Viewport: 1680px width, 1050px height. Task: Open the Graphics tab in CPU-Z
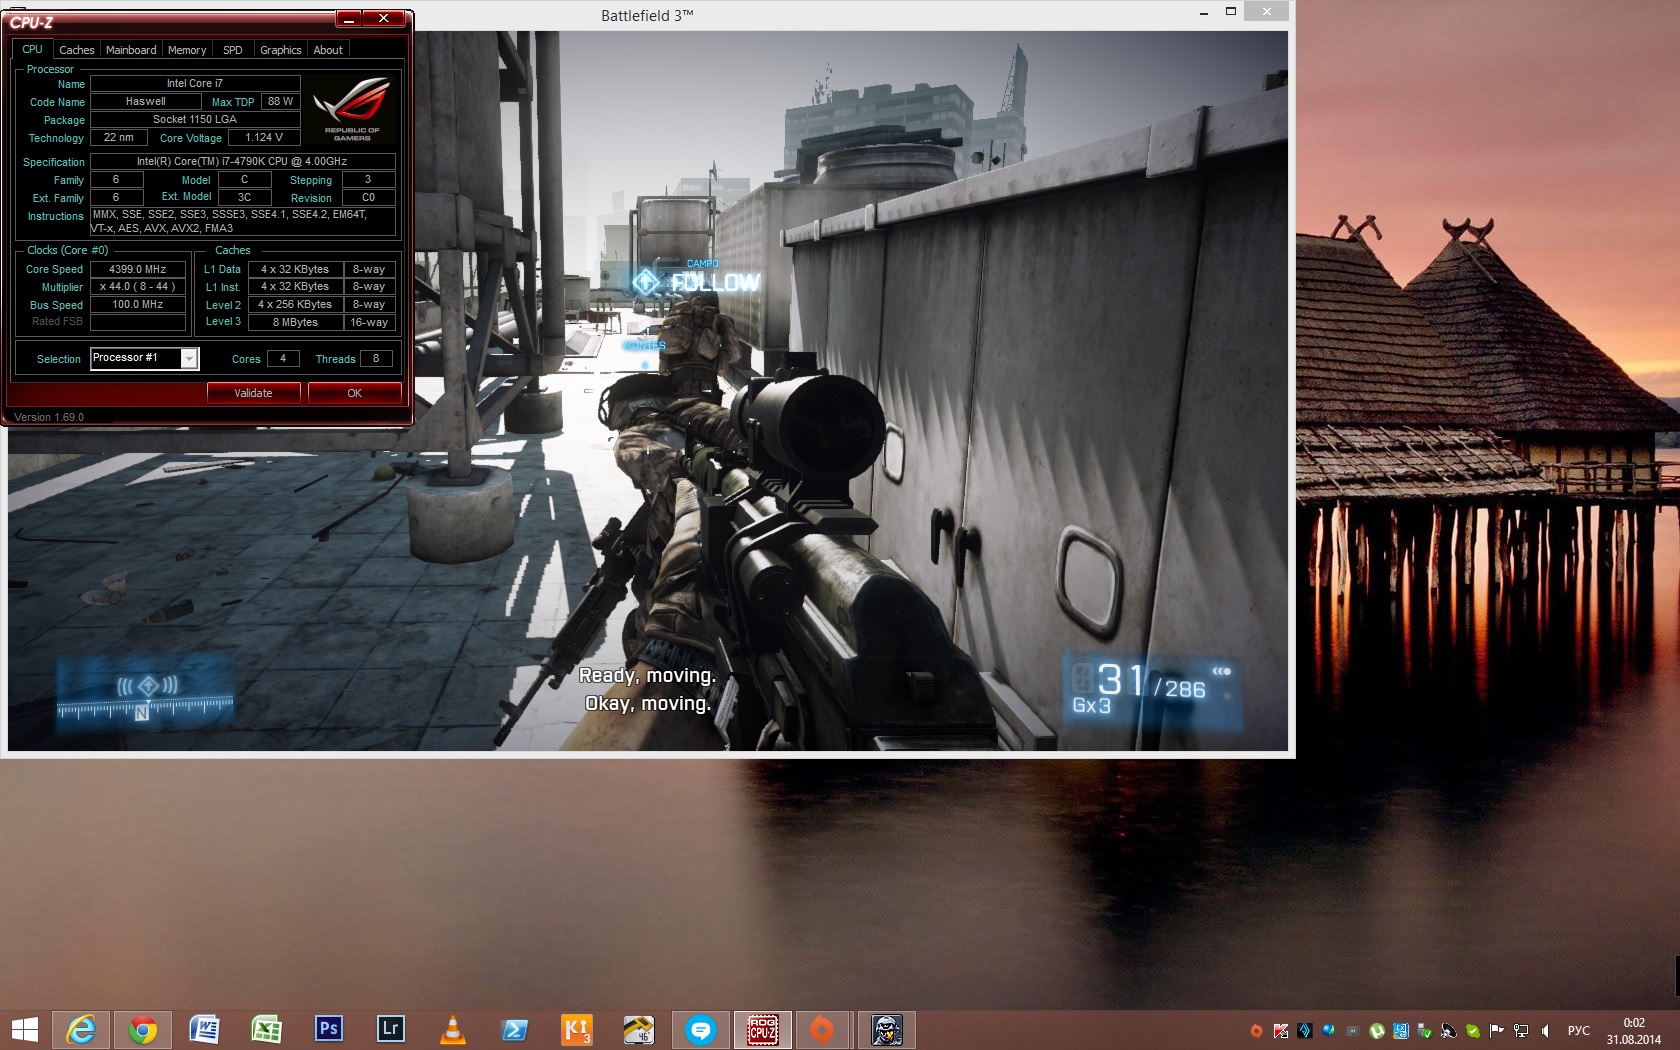pyautogui.click(x=280, y=50)
